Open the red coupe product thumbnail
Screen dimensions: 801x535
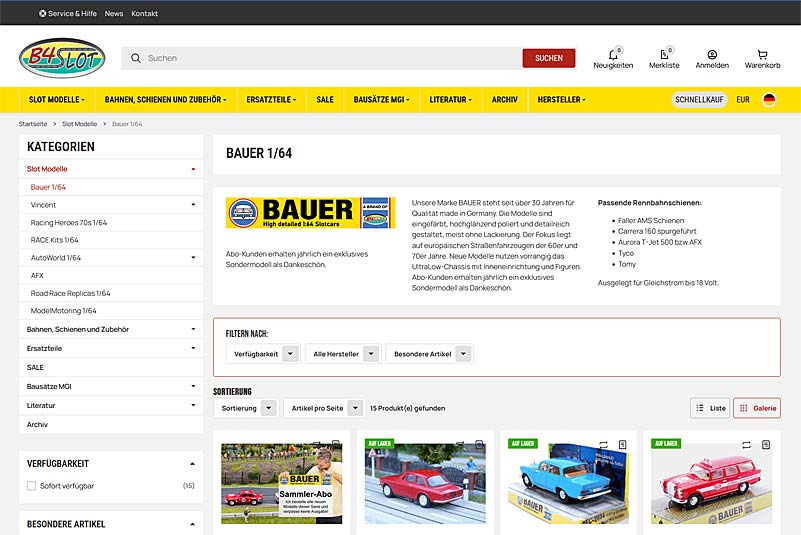click(x=425, y=483)
